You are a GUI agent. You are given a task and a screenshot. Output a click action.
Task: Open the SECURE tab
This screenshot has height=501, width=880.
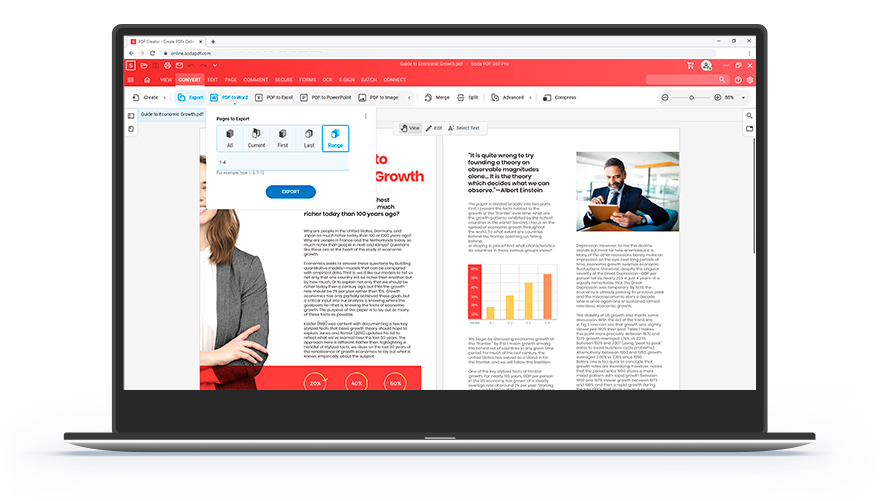click(x=284, y=79)
